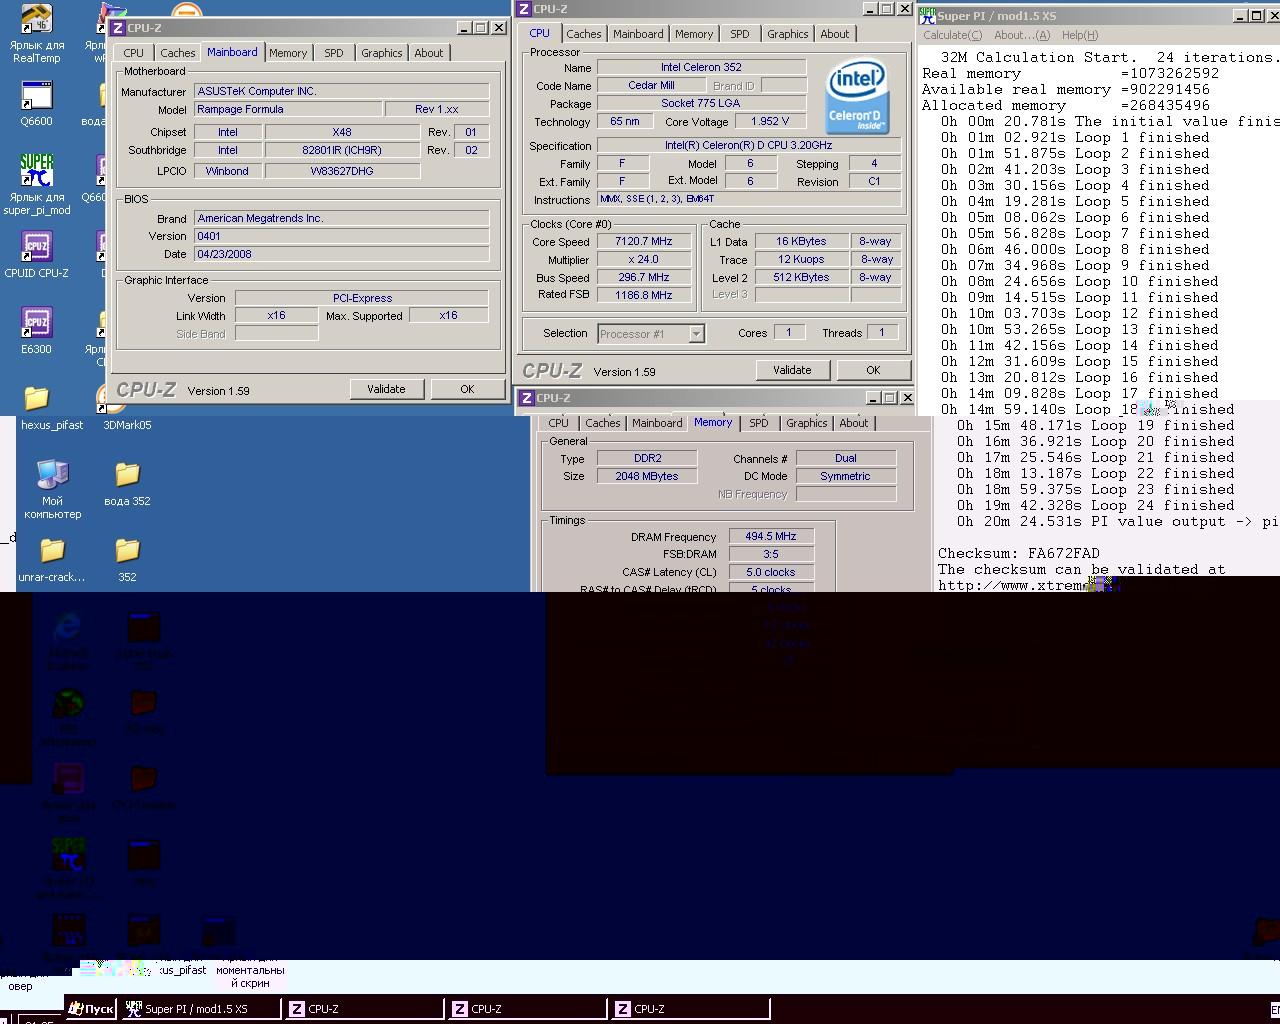Viewport: 1280px width, 1024px height.
Task: Open Caches tab in the CPU window
Action: coord(584,34)
